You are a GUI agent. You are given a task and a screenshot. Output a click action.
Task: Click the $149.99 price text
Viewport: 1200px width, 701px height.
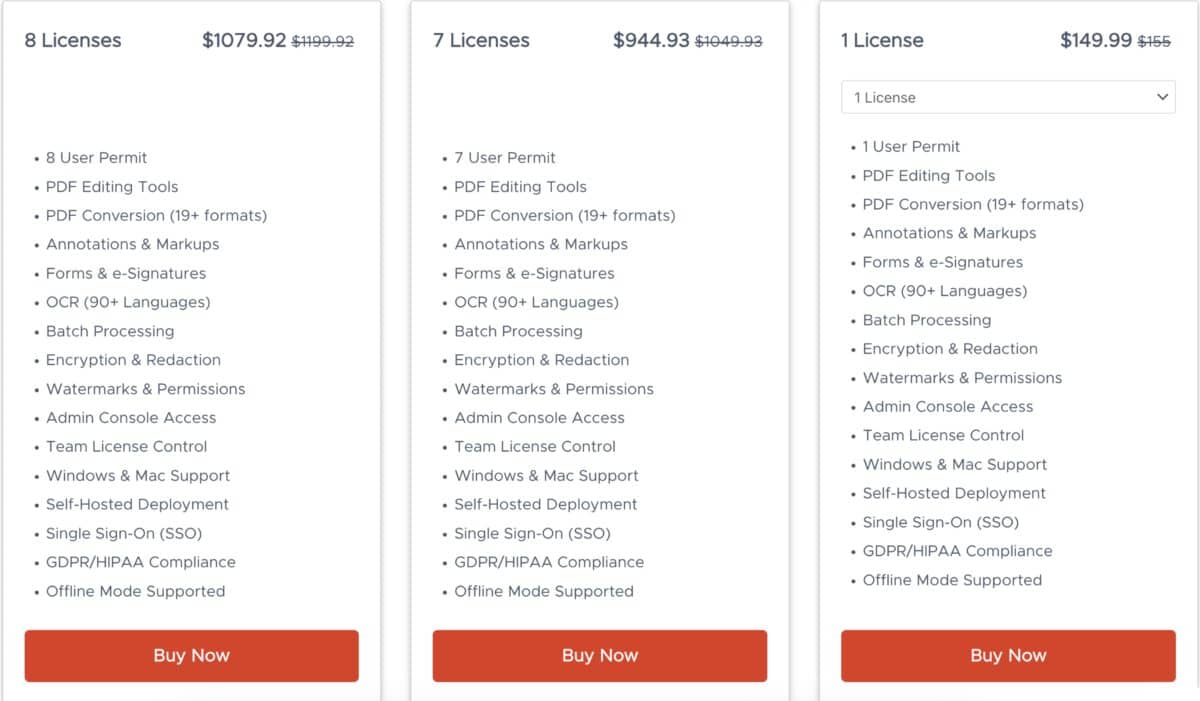click(x=1098, y=40)
